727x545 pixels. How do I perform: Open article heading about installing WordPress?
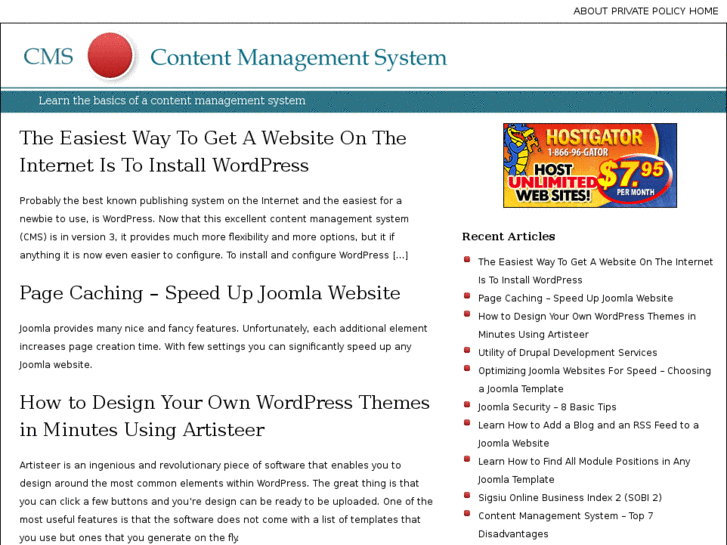(213, 152)
